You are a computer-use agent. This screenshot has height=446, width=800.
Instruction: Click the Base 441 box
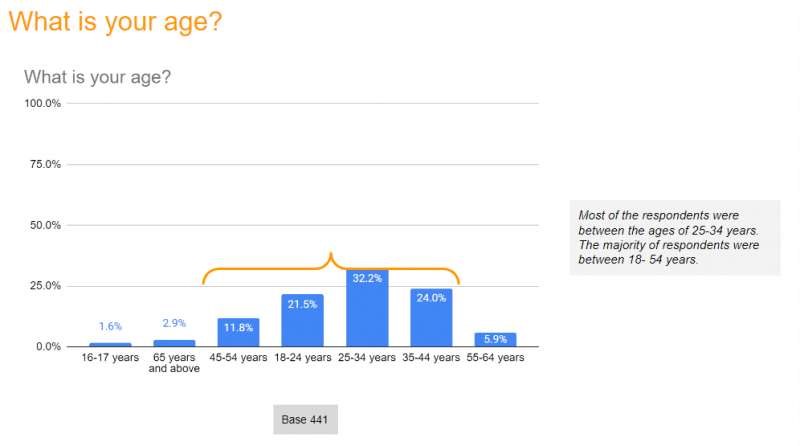(x=305, y=419)
